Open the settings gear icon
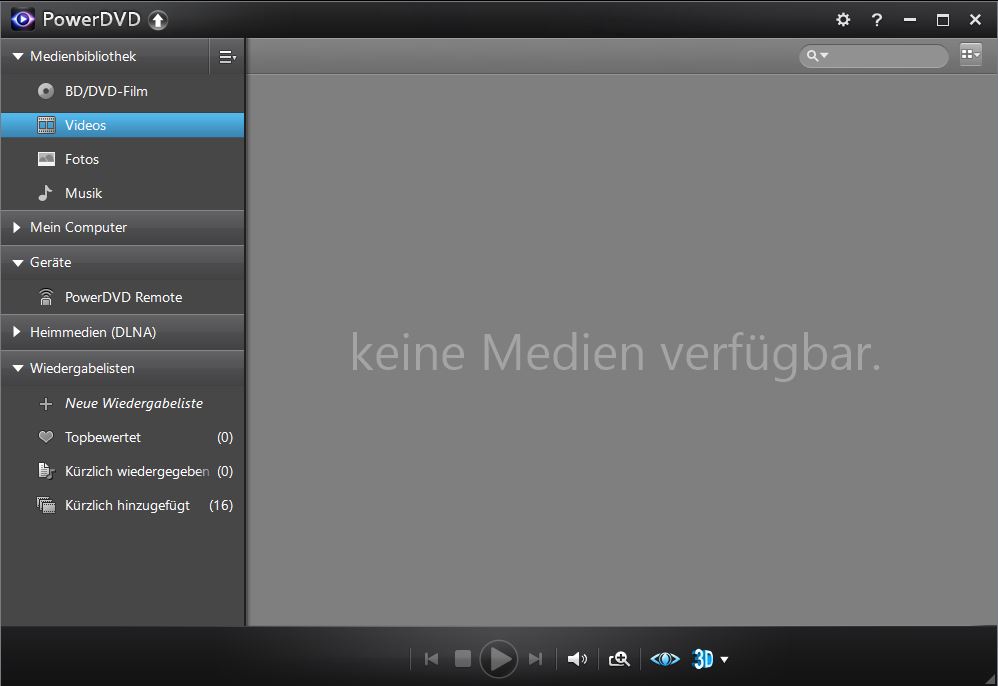Viewport: 998px width, 686px height. pos(843,20)
